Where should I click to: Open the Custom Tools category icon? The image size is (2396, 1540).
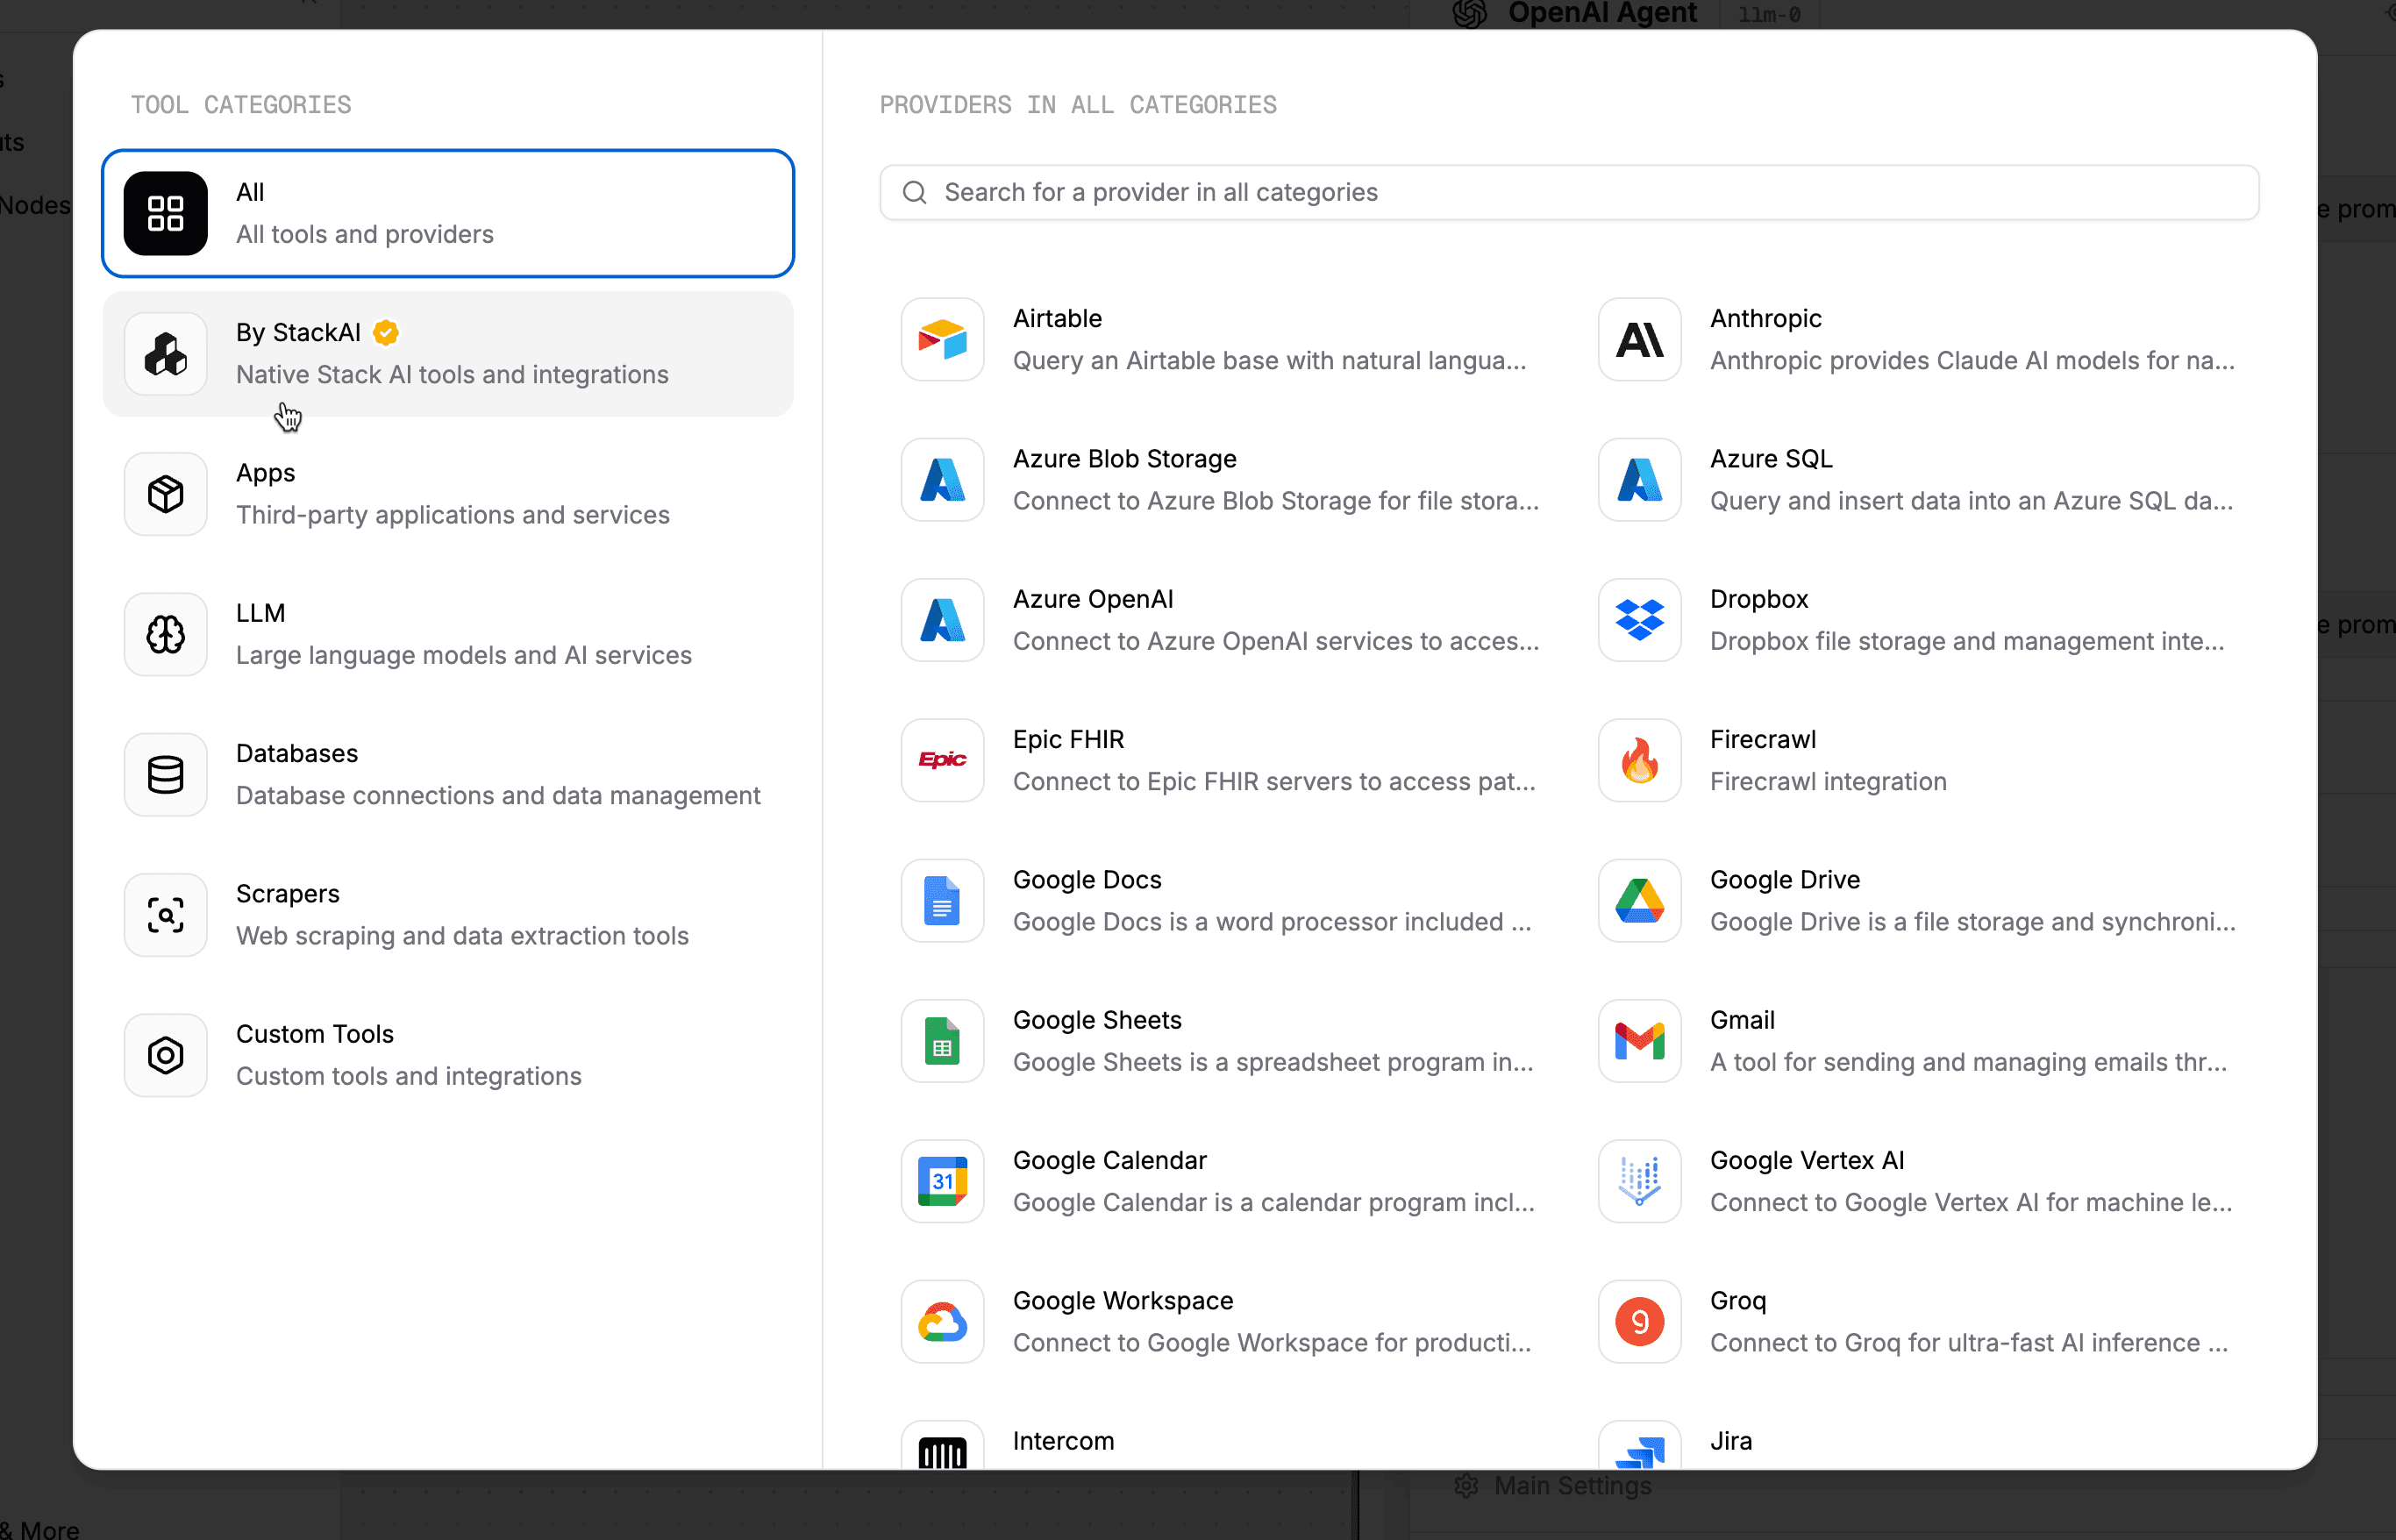click(x=166, y=1055)
